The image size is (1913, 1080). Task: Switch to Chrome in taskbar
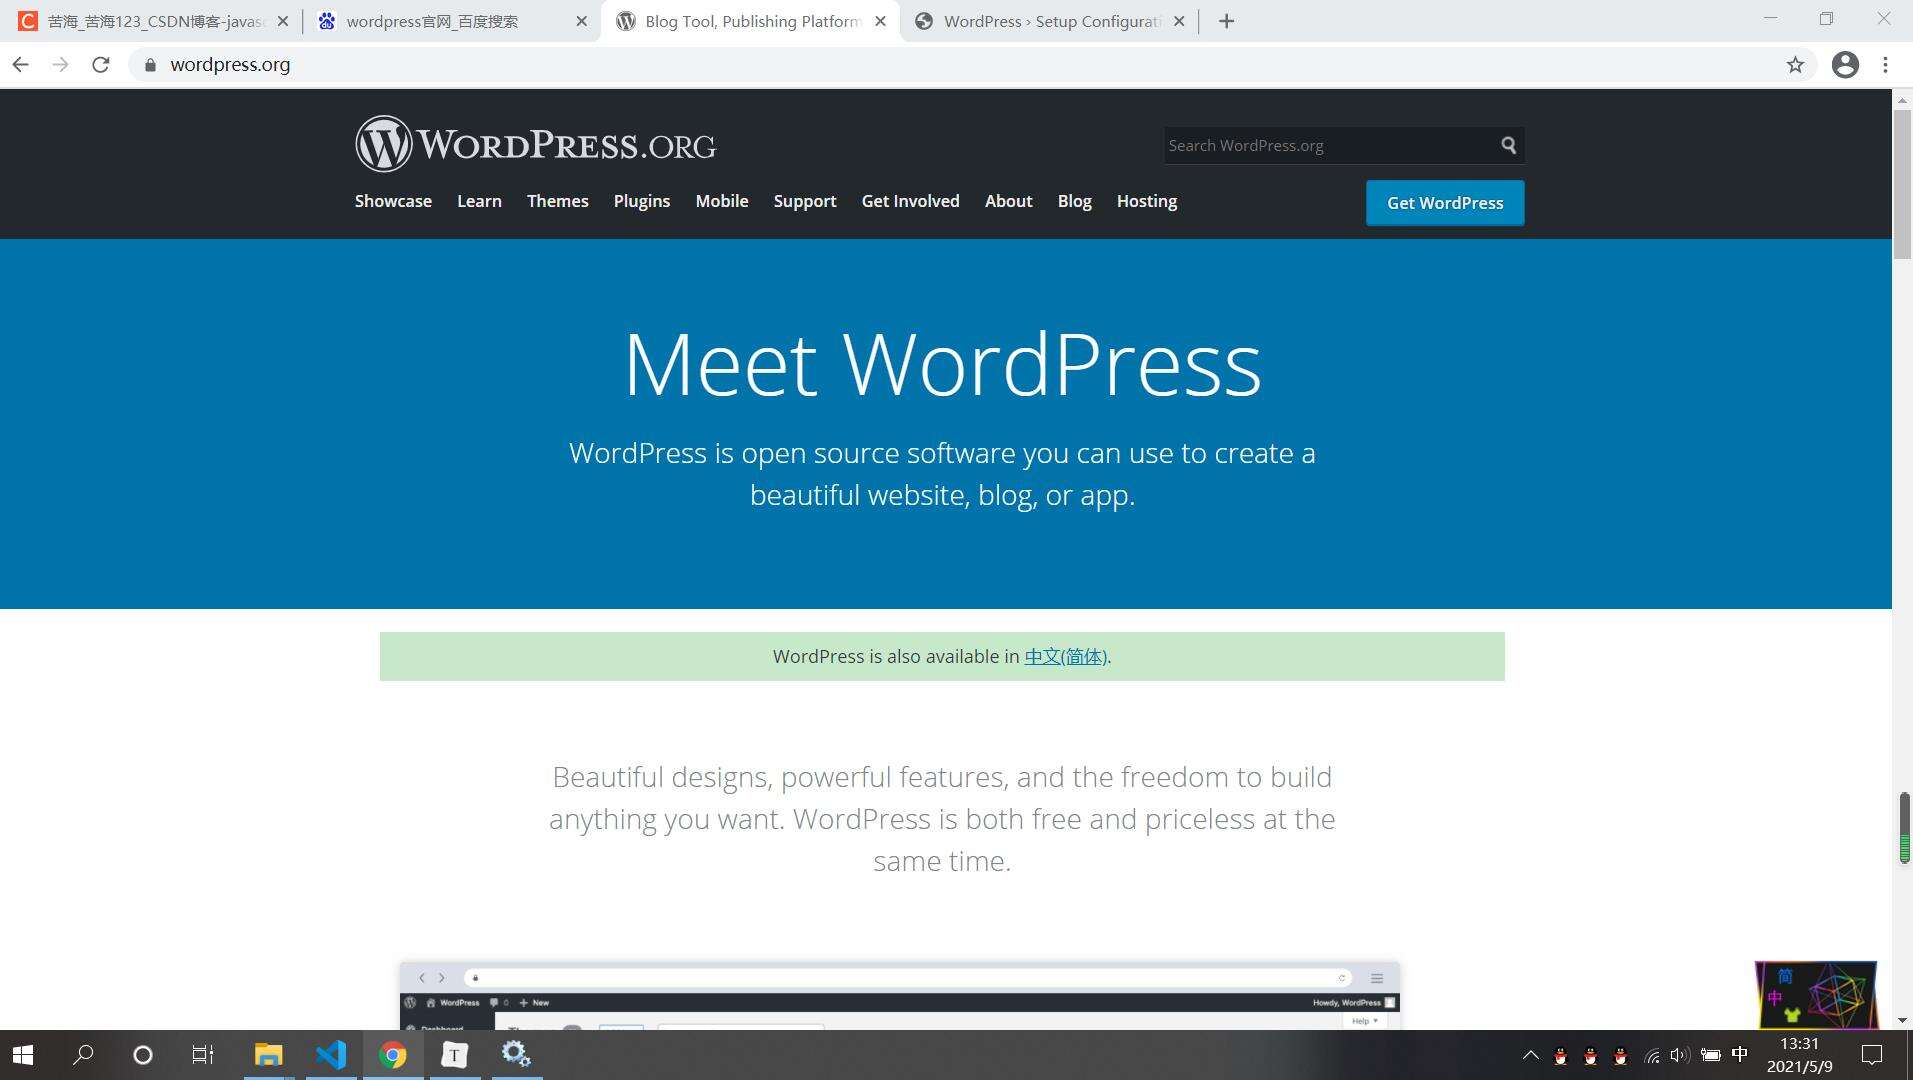393,1055
